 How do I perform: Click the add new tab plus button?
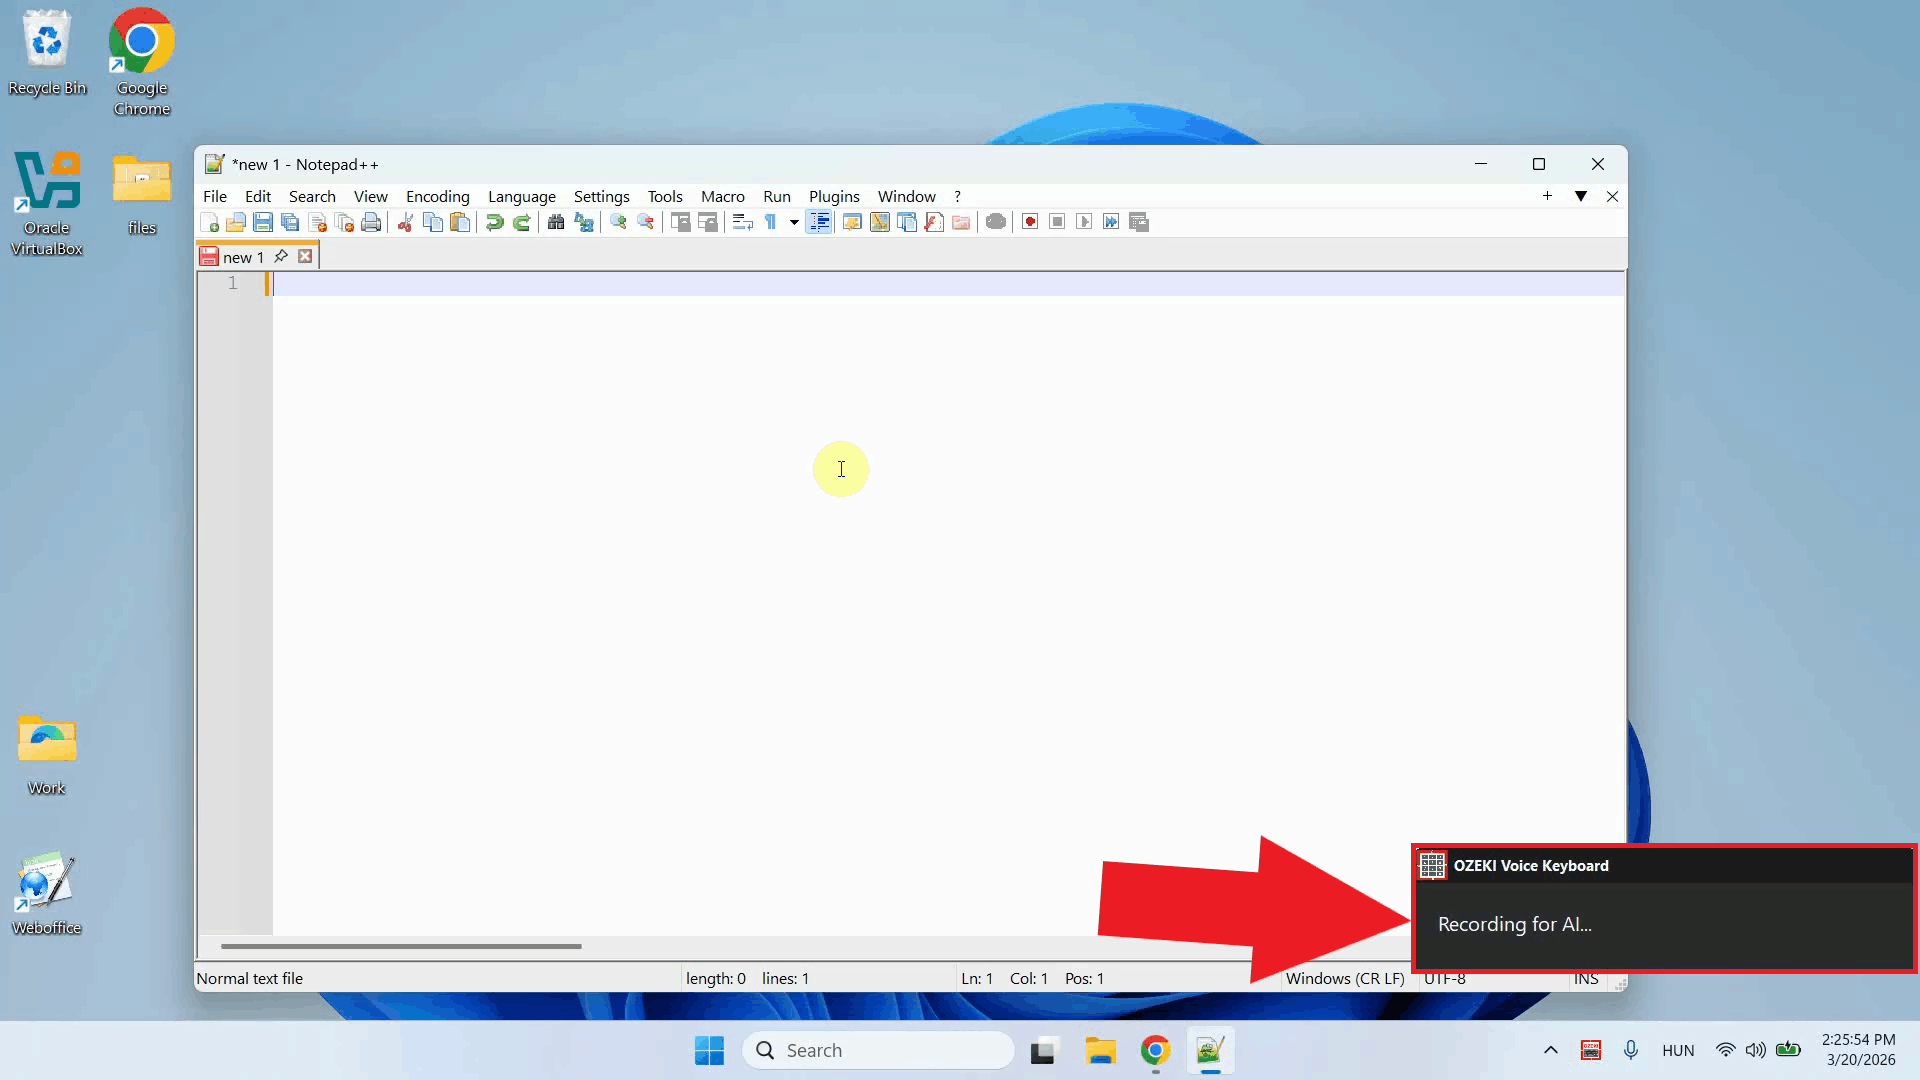click(x=1547, y=196)
